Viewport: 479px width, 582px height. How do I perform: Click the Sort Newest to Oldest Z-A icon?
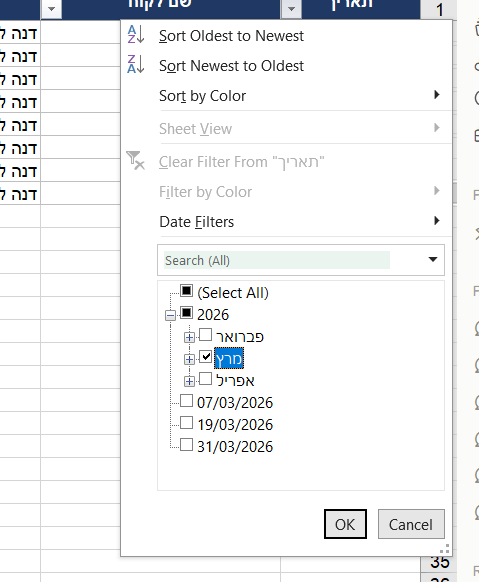pos(135,64)
